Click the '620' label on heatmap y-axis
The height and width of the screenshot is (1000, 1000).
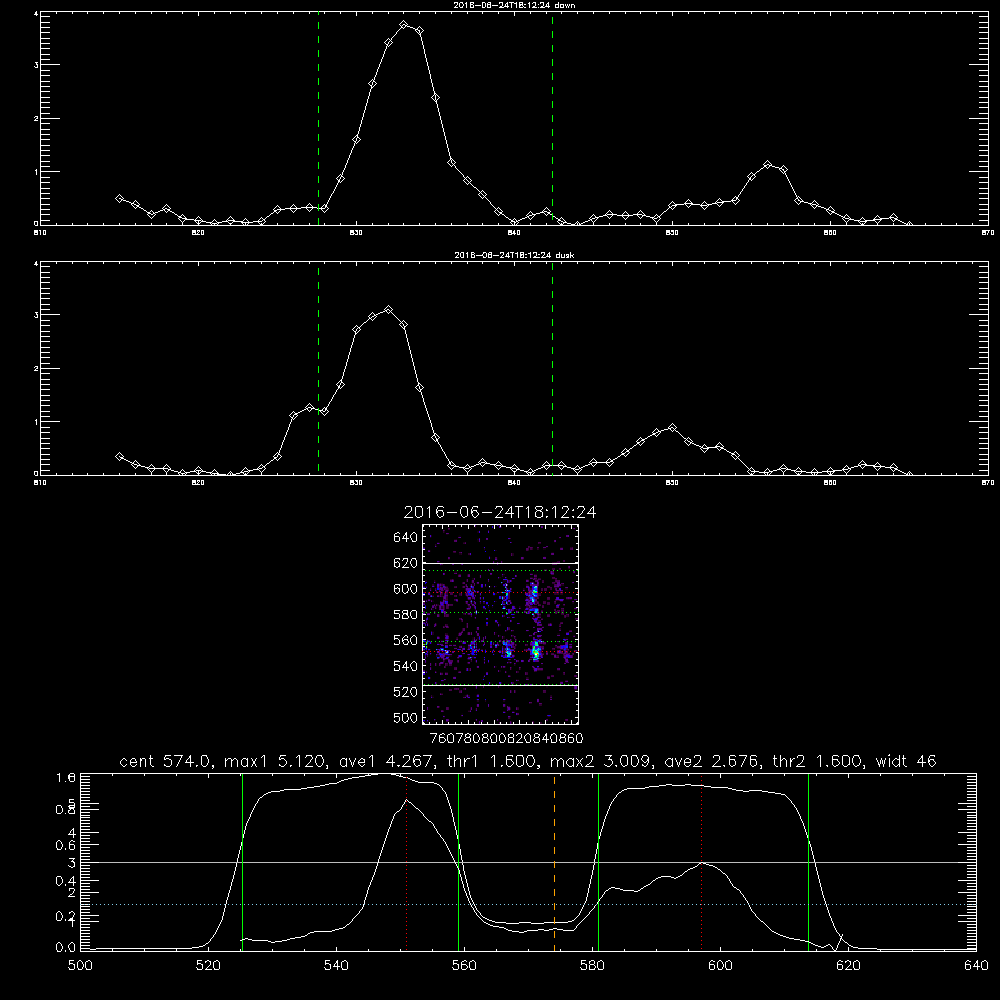click(x=406, y=563)
